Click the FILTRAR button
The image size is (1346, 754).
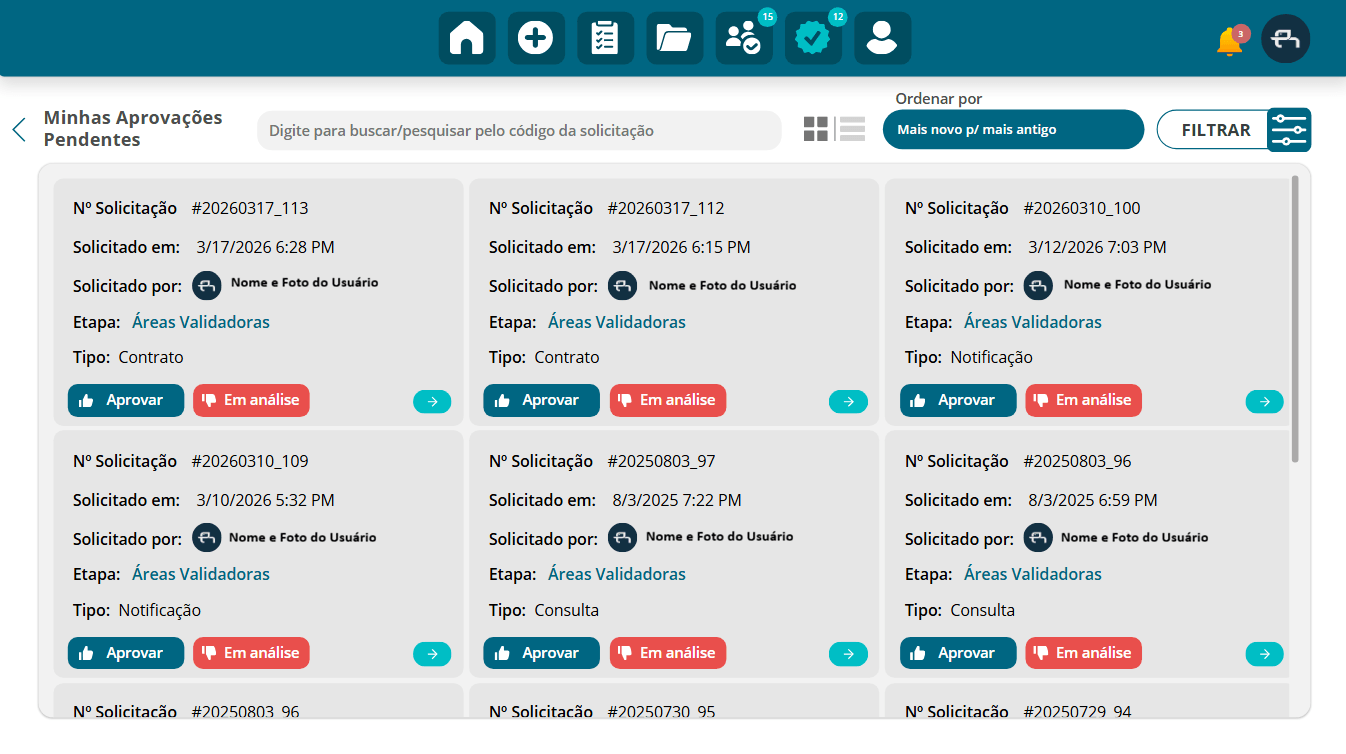coord(1215,130)
